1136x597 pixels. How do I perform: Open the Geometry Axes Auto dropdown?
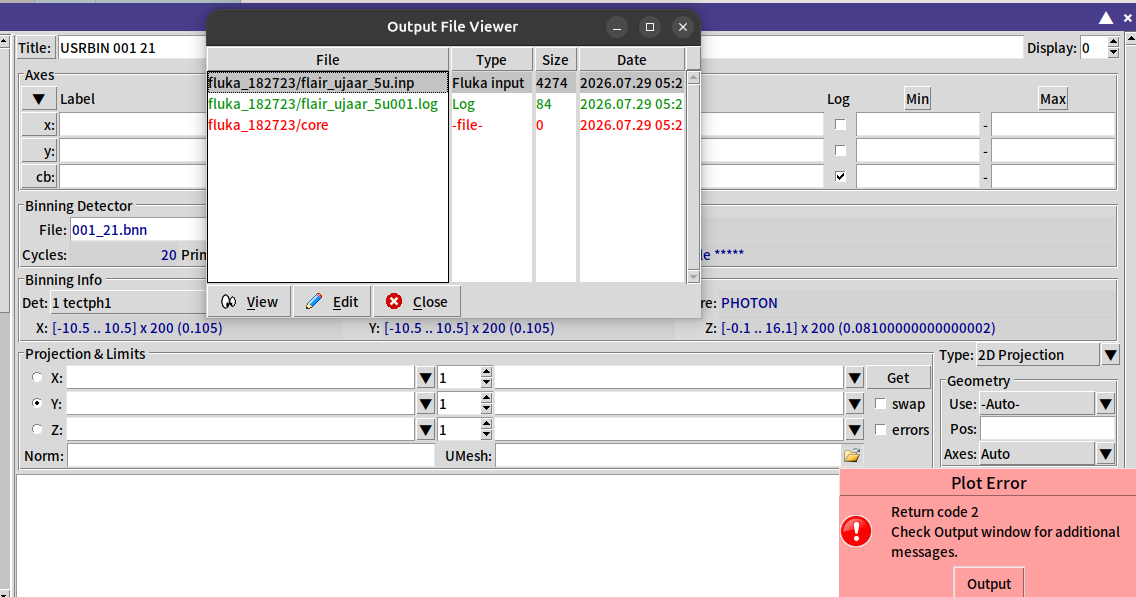click(x=1105, y=454)
